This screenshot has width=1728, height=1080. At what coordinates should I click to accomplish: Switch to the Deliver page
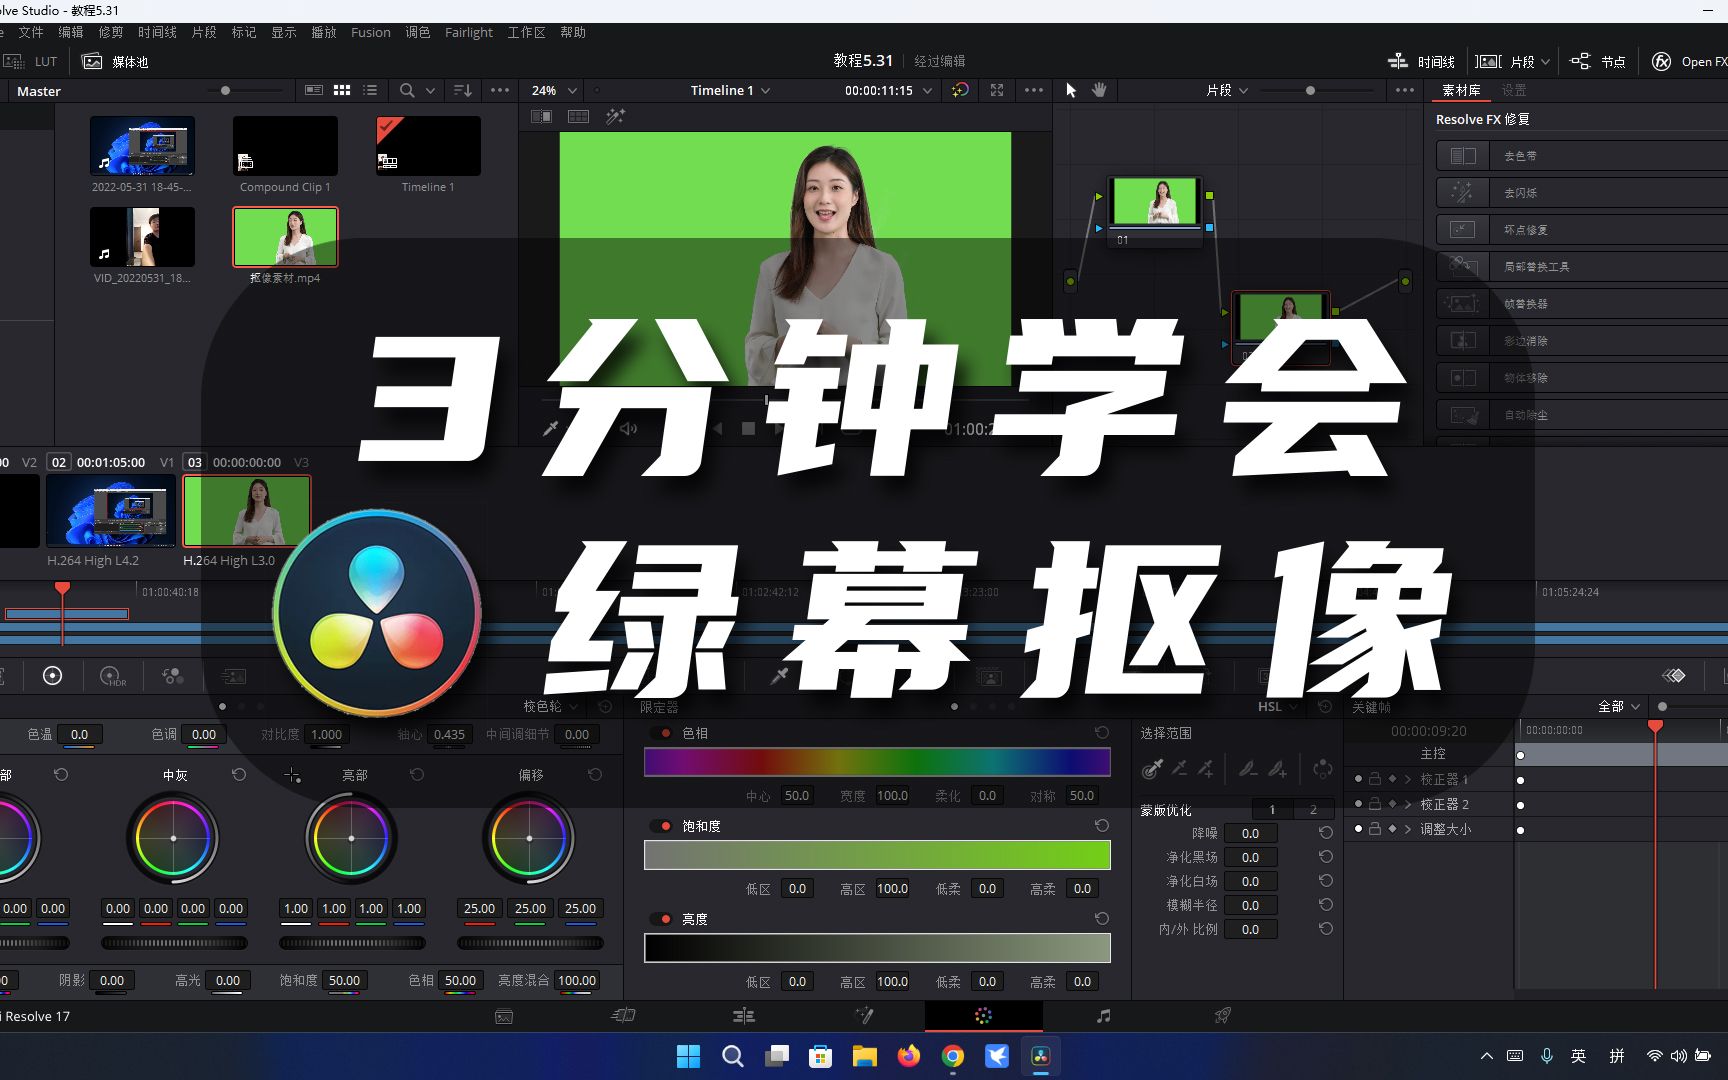click(1222, 1015)
